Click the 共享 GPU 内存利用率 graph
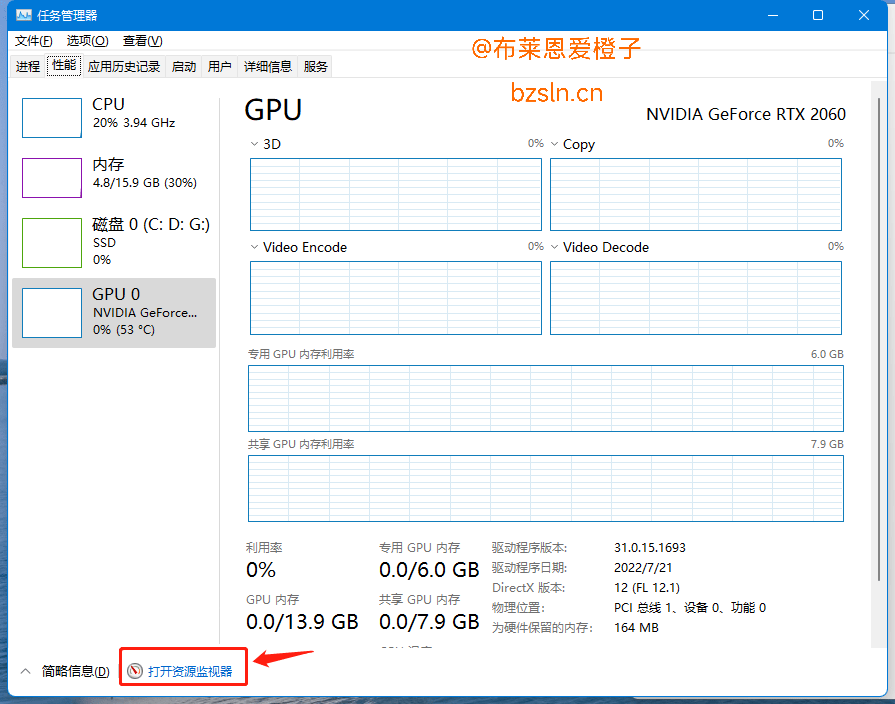Viewport: 895px width, 704px height. [546, 488]
